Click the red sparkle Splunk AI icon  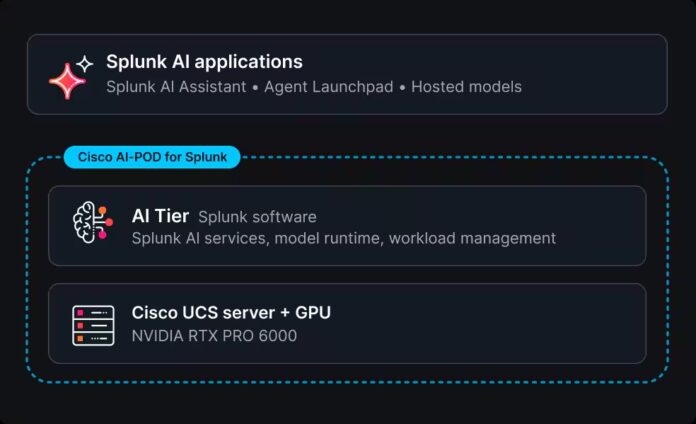tap(71, 77)
